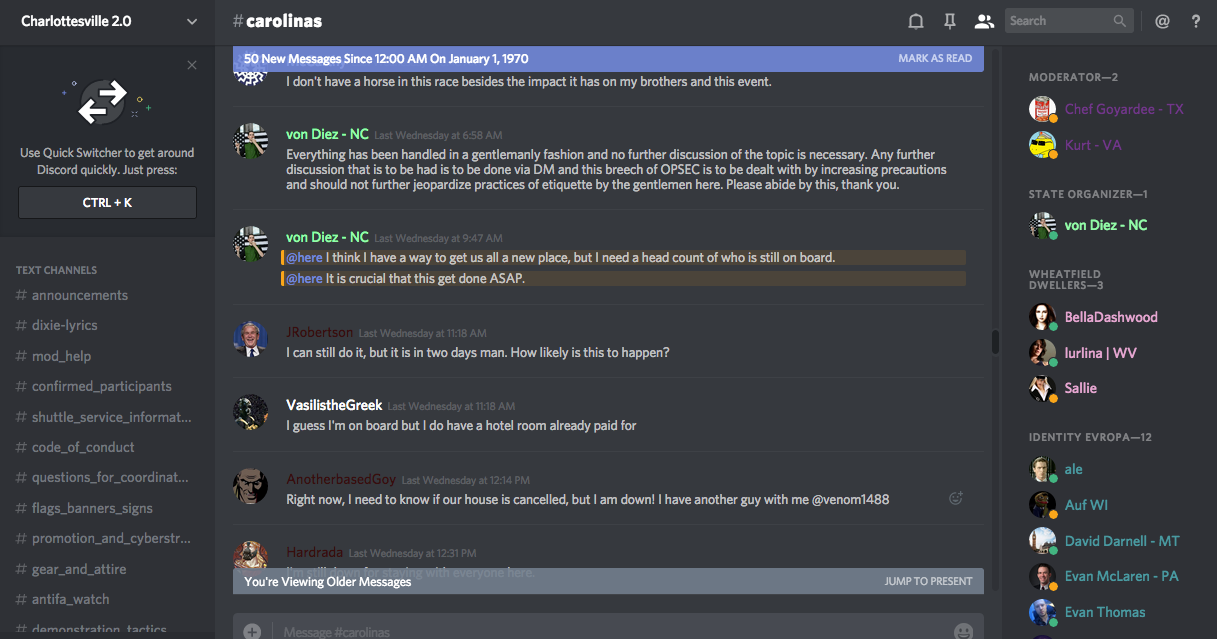Open emoji picker in message box

tap(963, 631)
